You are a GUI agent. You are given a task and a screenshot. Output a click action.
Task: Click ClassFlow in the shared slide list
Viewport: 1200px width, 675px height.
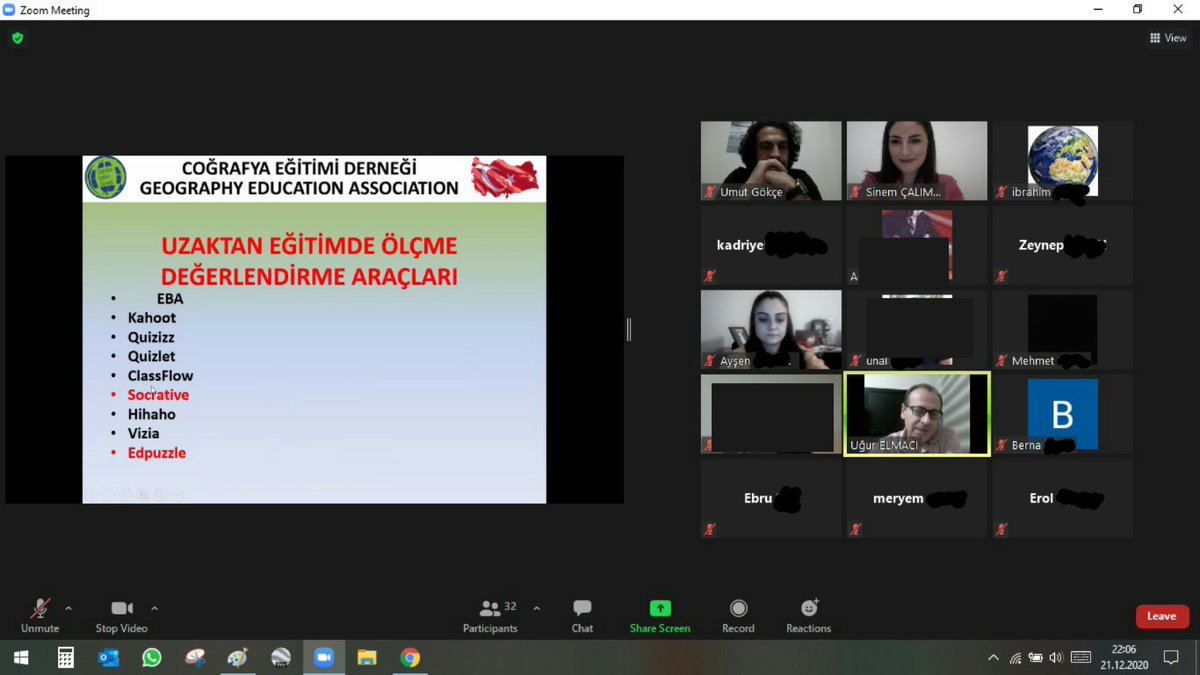click(160, 376)
